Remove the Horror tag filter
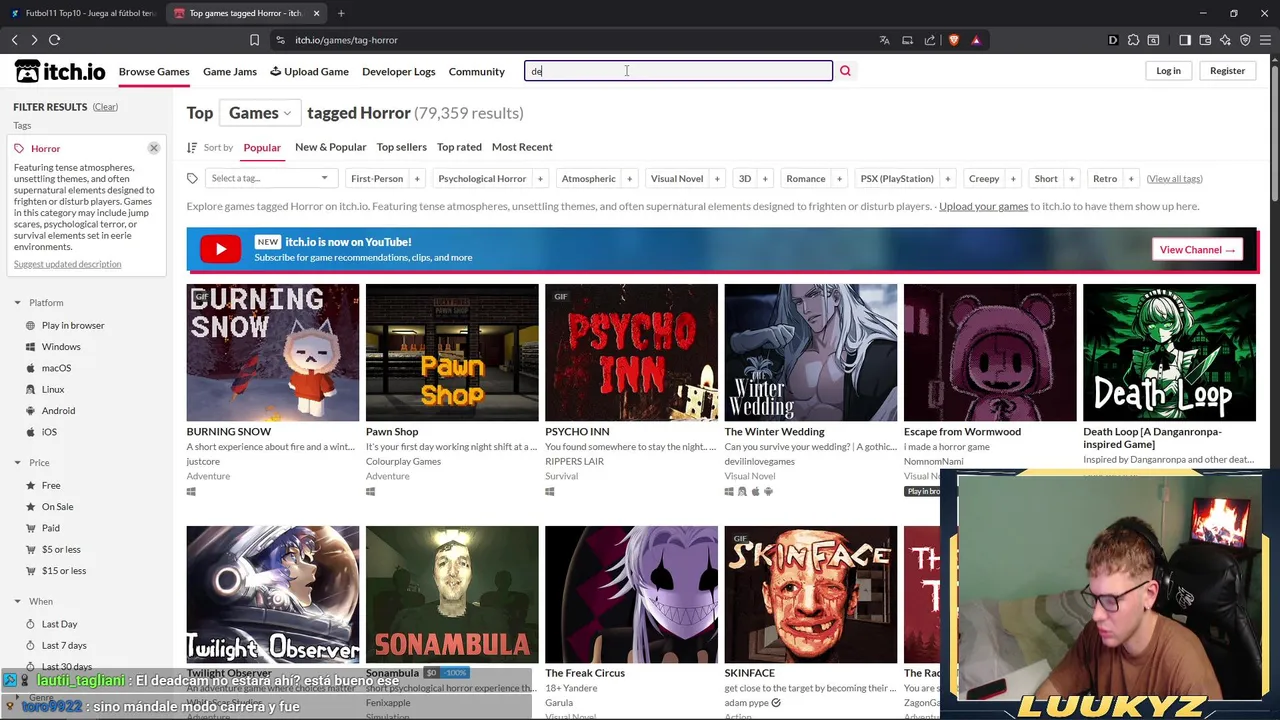This screenshot has width=1280, height=720. click(x=154, y=148)
